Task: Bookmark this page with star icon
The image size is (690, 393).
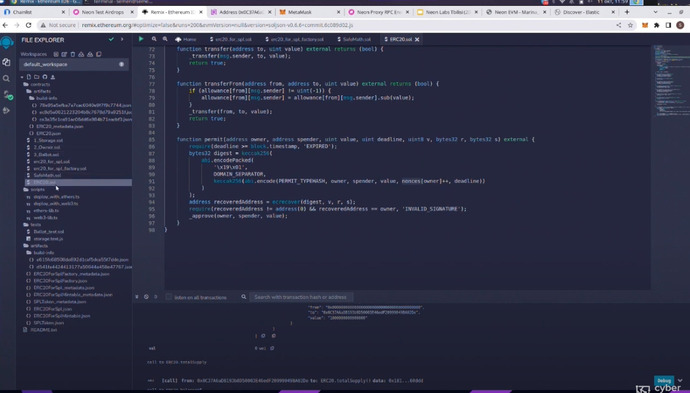Action: coord(630,26)
